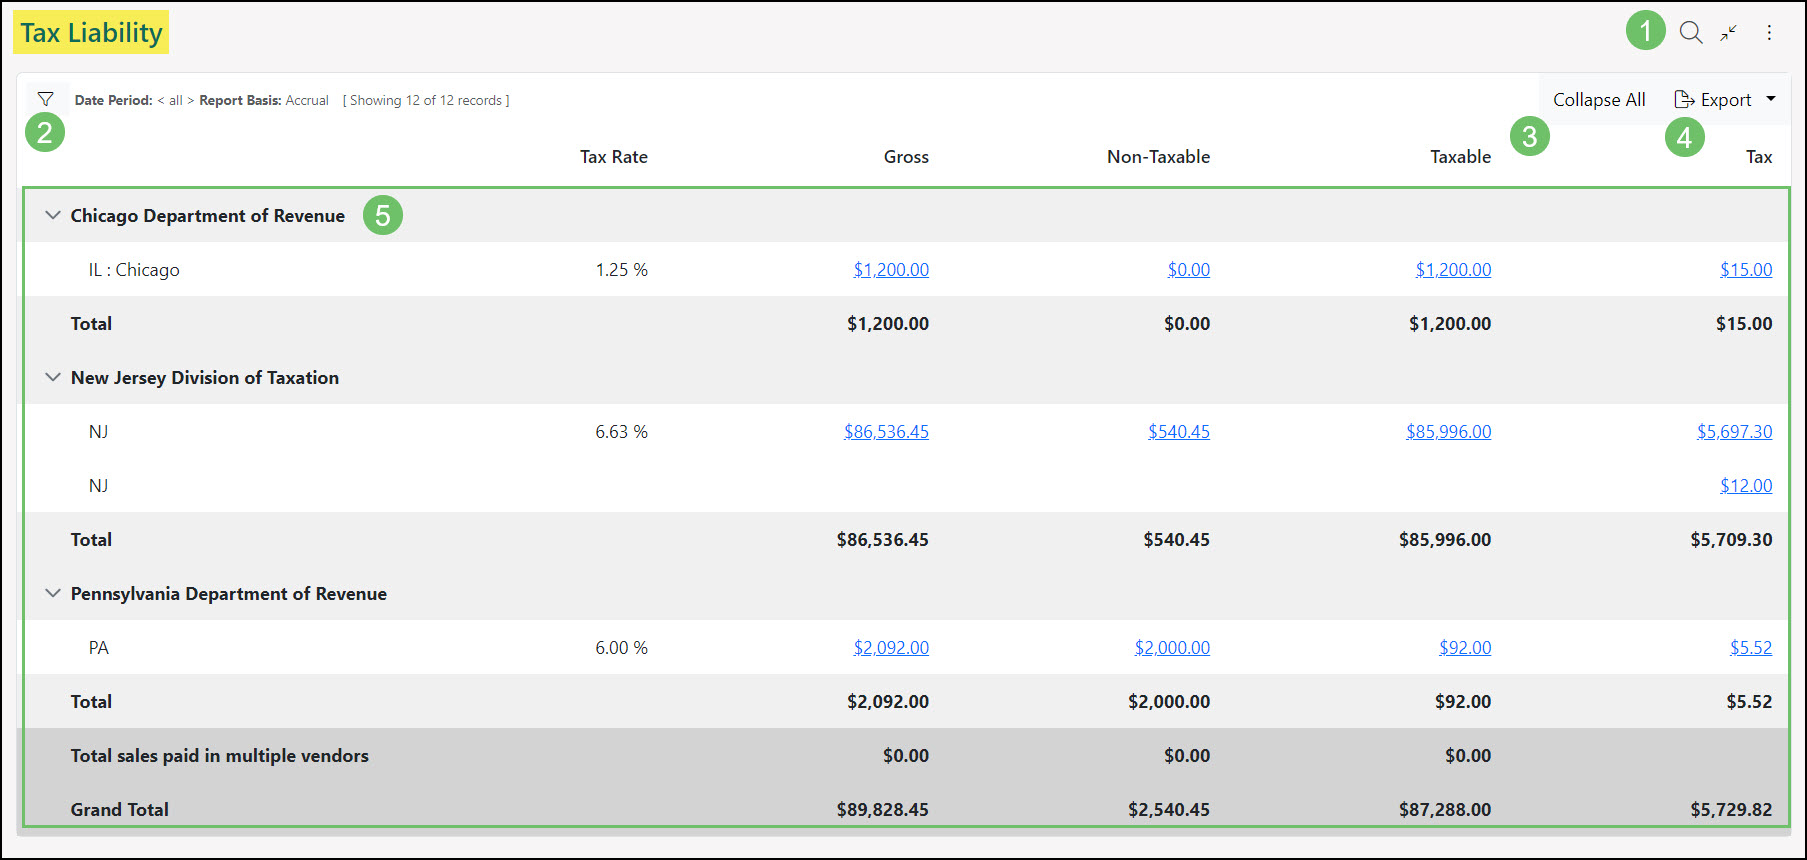This screenshot has width=1807, height=860.
Task: Open IL : Chicago taxable $1,200.00 link
Action: 1453,269
